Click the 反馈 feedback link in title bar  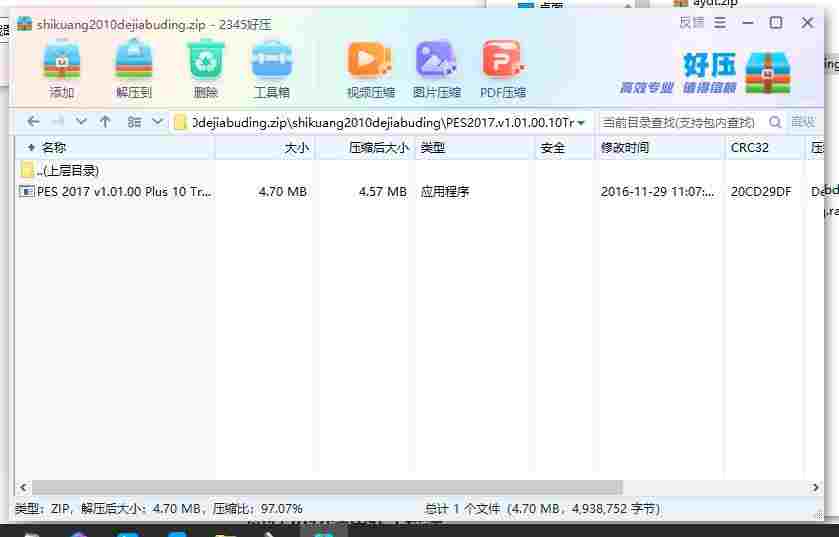(x=692, y=23)
